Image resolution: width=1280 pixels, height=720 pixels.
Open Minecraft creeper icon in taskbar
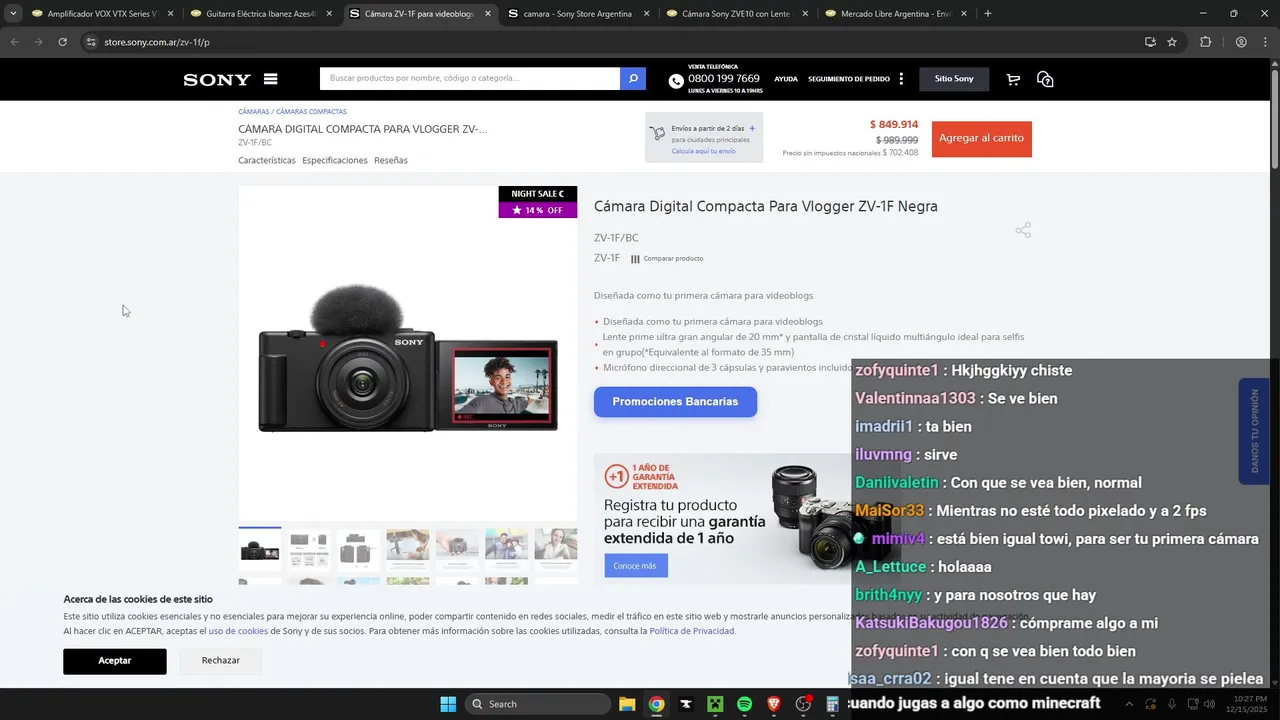tap(715, 704)
